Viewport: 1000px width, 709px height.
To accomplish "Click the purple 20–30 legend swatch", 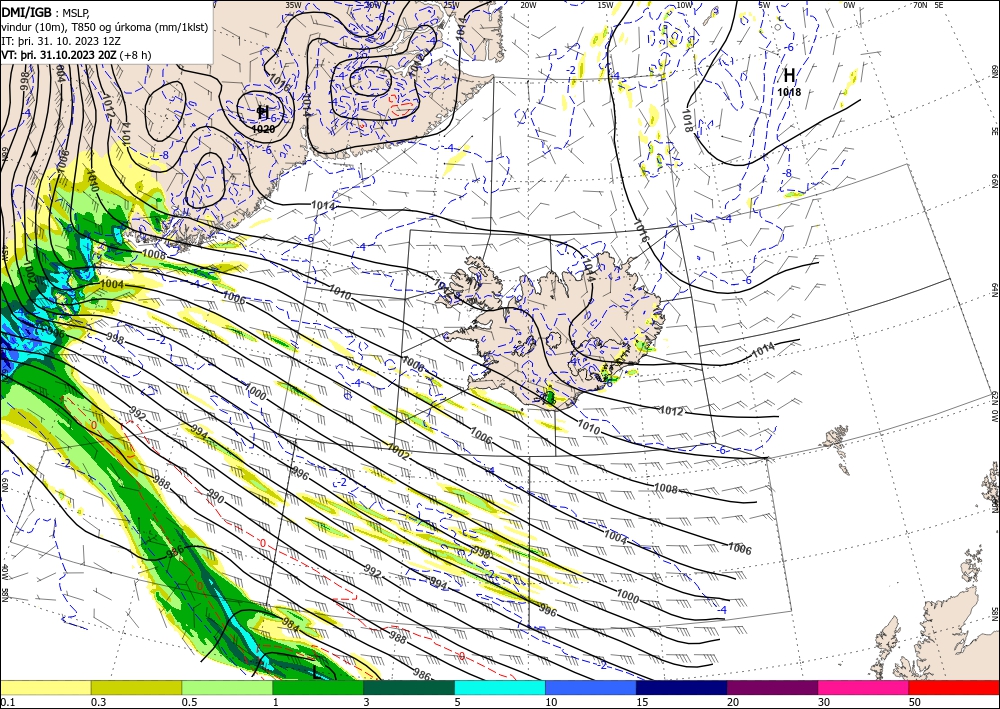I will coord(772,687).
